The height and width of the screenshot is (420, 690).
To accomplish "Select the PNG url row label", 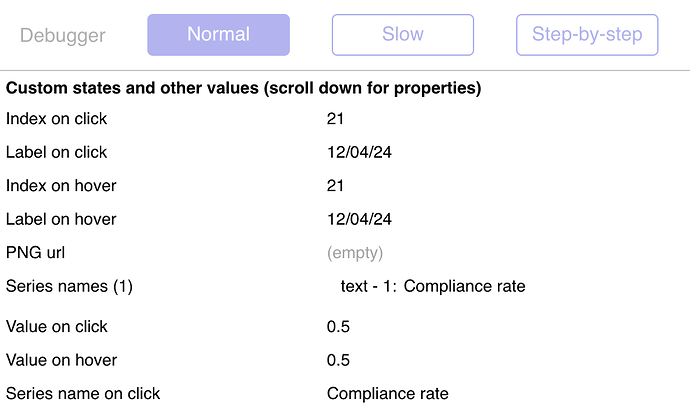I will (35, 253).
